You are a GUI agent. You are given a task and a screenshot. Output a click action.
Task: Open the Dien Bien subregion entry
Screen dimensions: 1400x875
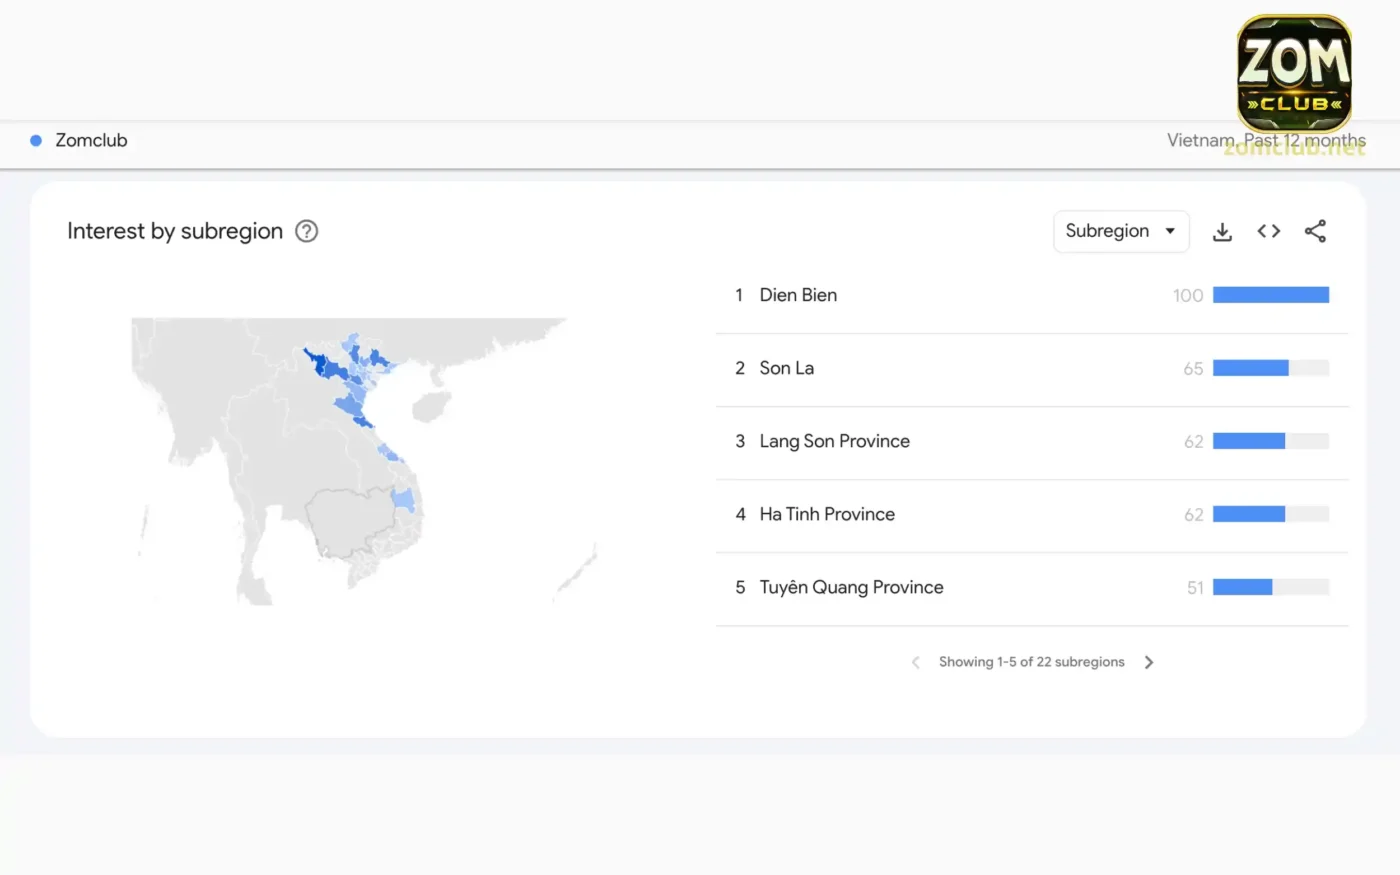798,295
